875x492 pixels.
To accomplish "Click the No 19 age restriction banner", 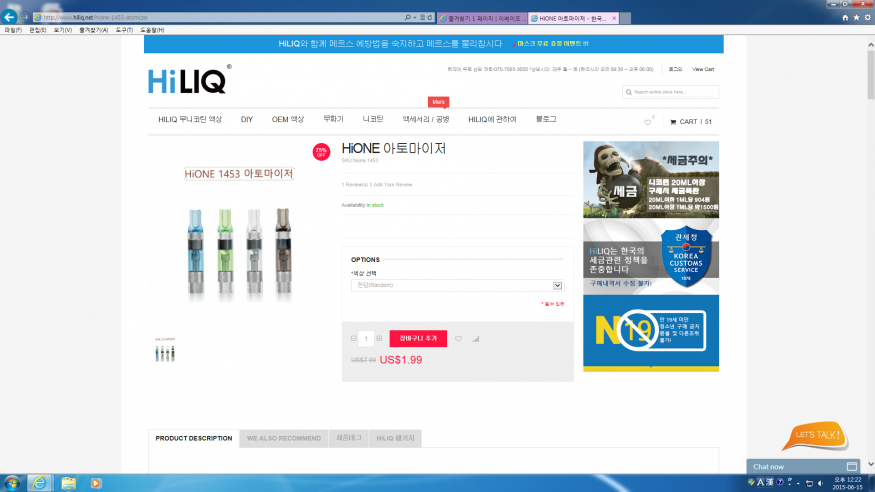I will (651, 333).
